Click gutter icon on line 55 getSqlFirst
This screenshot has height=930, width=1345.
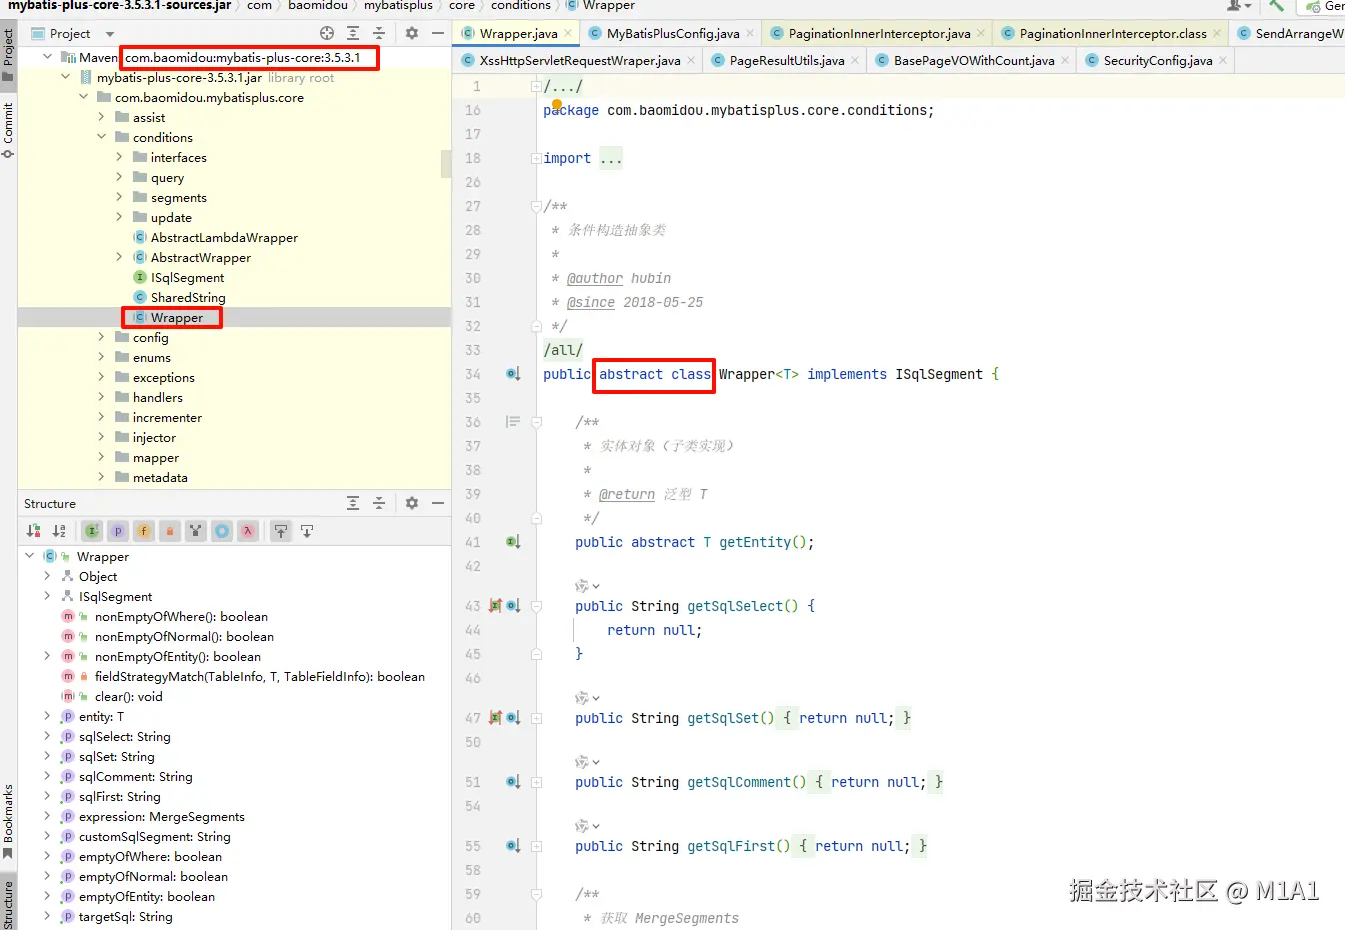click(x=513, y=846)
